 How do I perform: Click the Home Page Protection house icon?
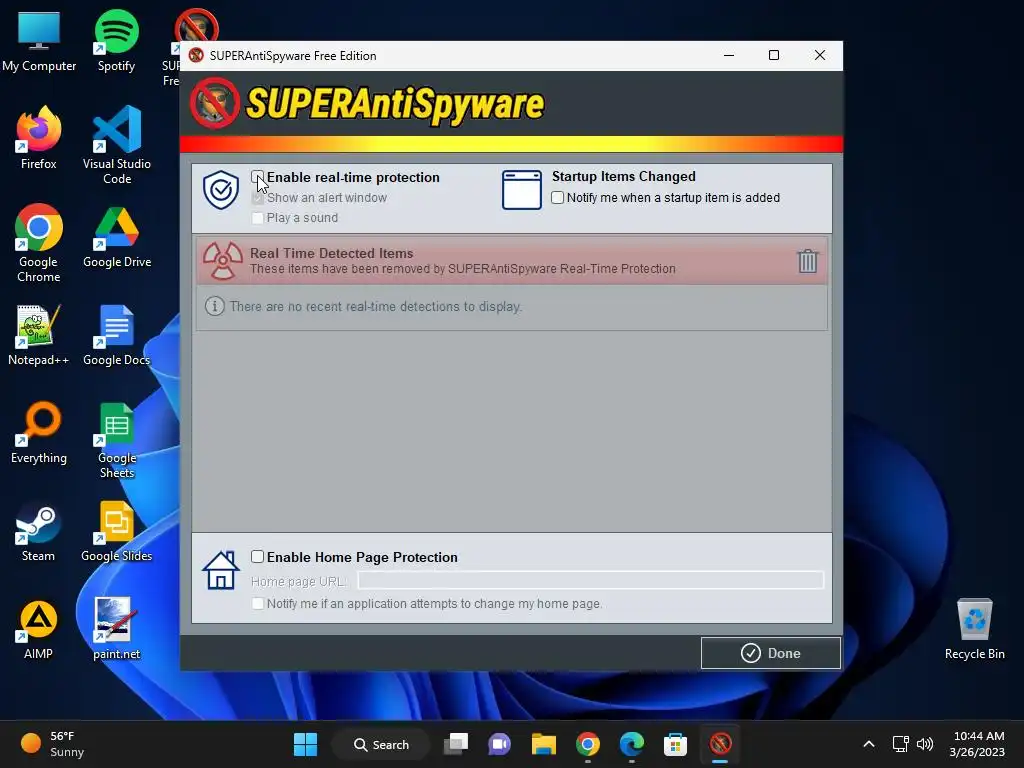221,570
